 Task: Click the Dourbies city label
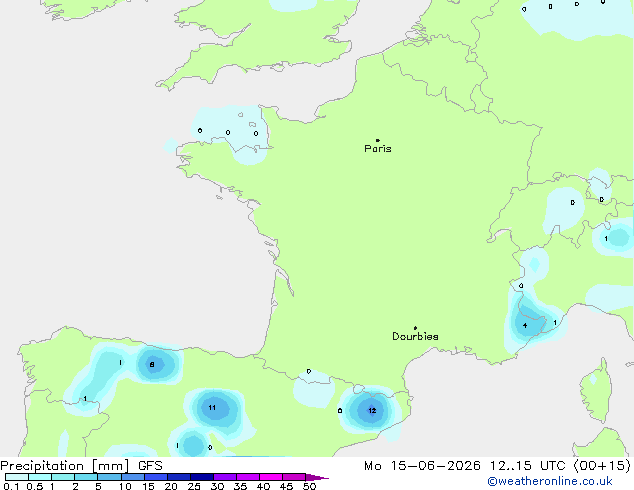coord(415,336)
